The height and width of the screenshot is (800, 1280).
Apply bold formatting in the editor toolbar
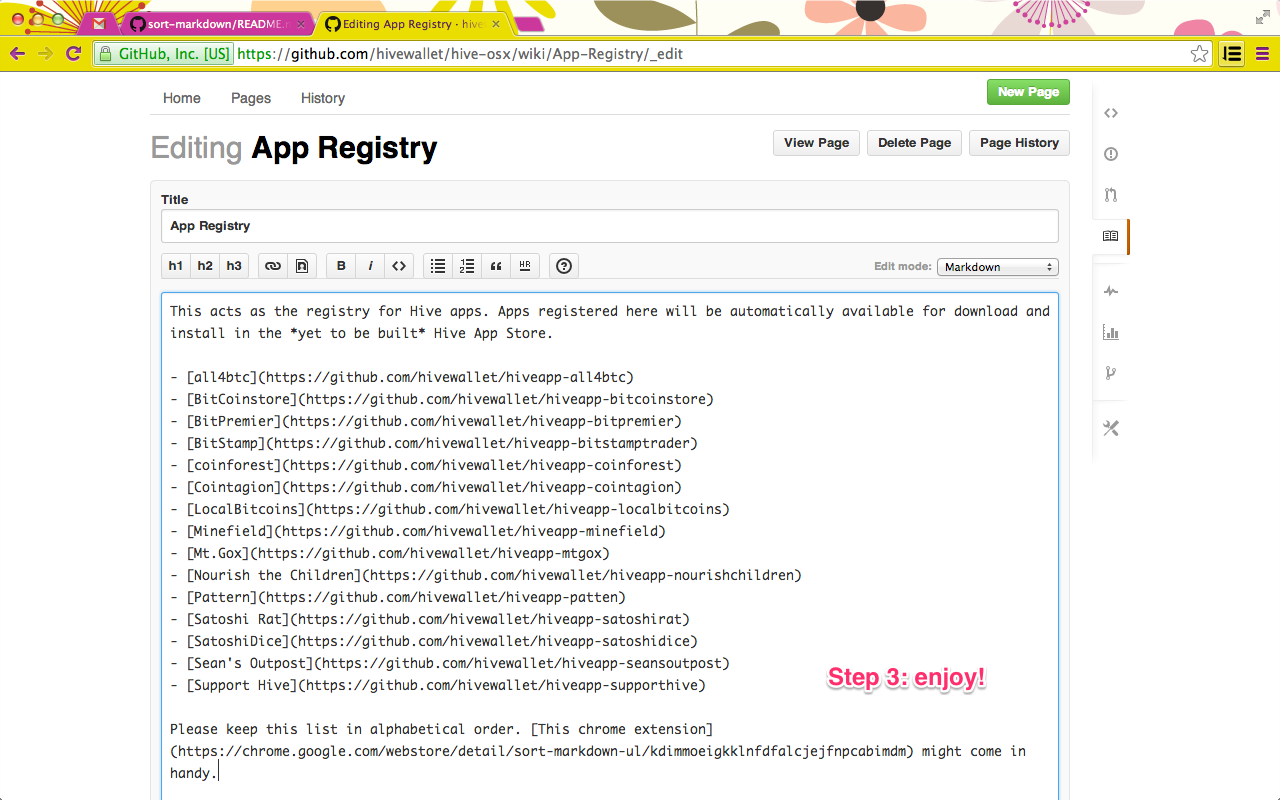pos(341,266)
